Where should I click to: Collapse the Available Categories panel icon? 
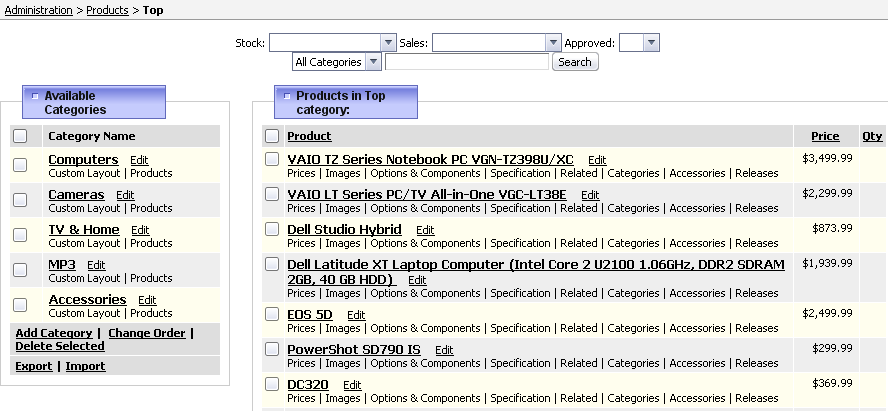coord(35,96)
